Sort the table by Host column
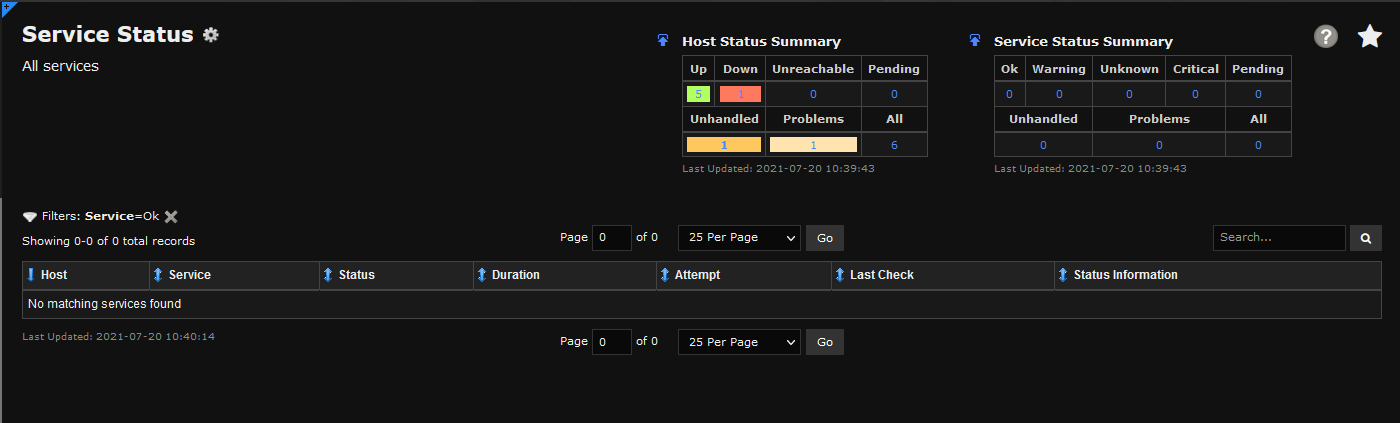This screenshot has width=1400, height=423. pos(53,275)
